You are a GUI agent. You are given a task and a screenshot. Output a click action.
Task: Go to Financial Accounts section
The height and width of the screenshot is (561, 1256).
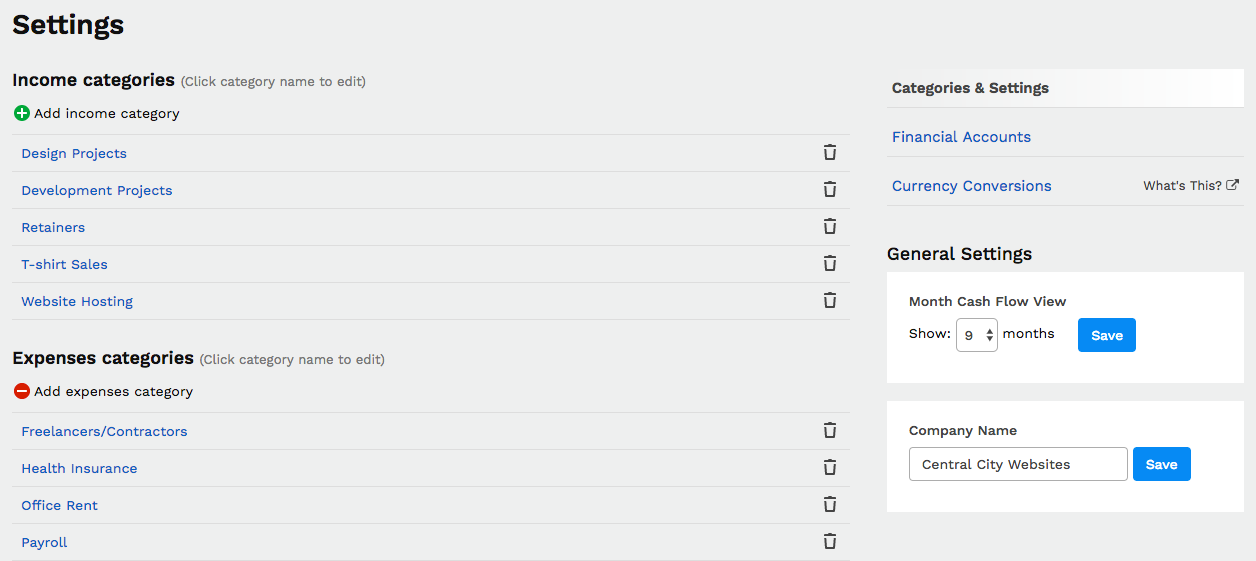(961, 137)
